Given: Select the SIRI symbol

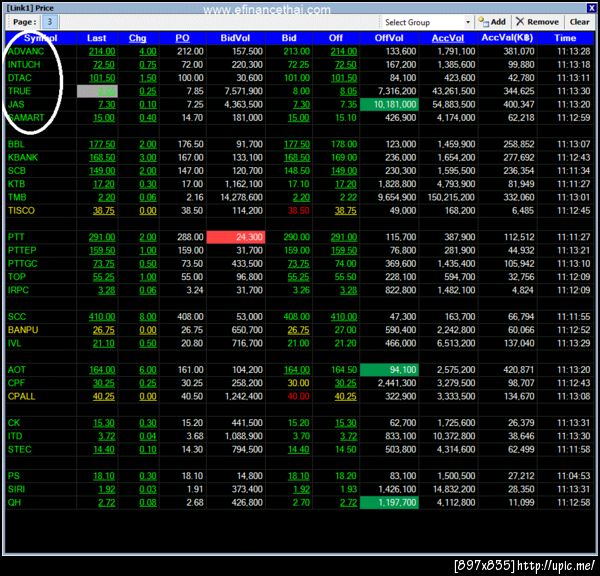Looking at the screenshot, I should pos(16,489).
